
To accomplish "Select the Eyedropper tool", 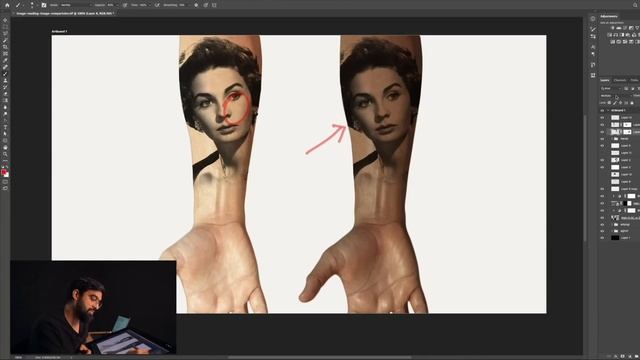I will click(x=5, y=60).
